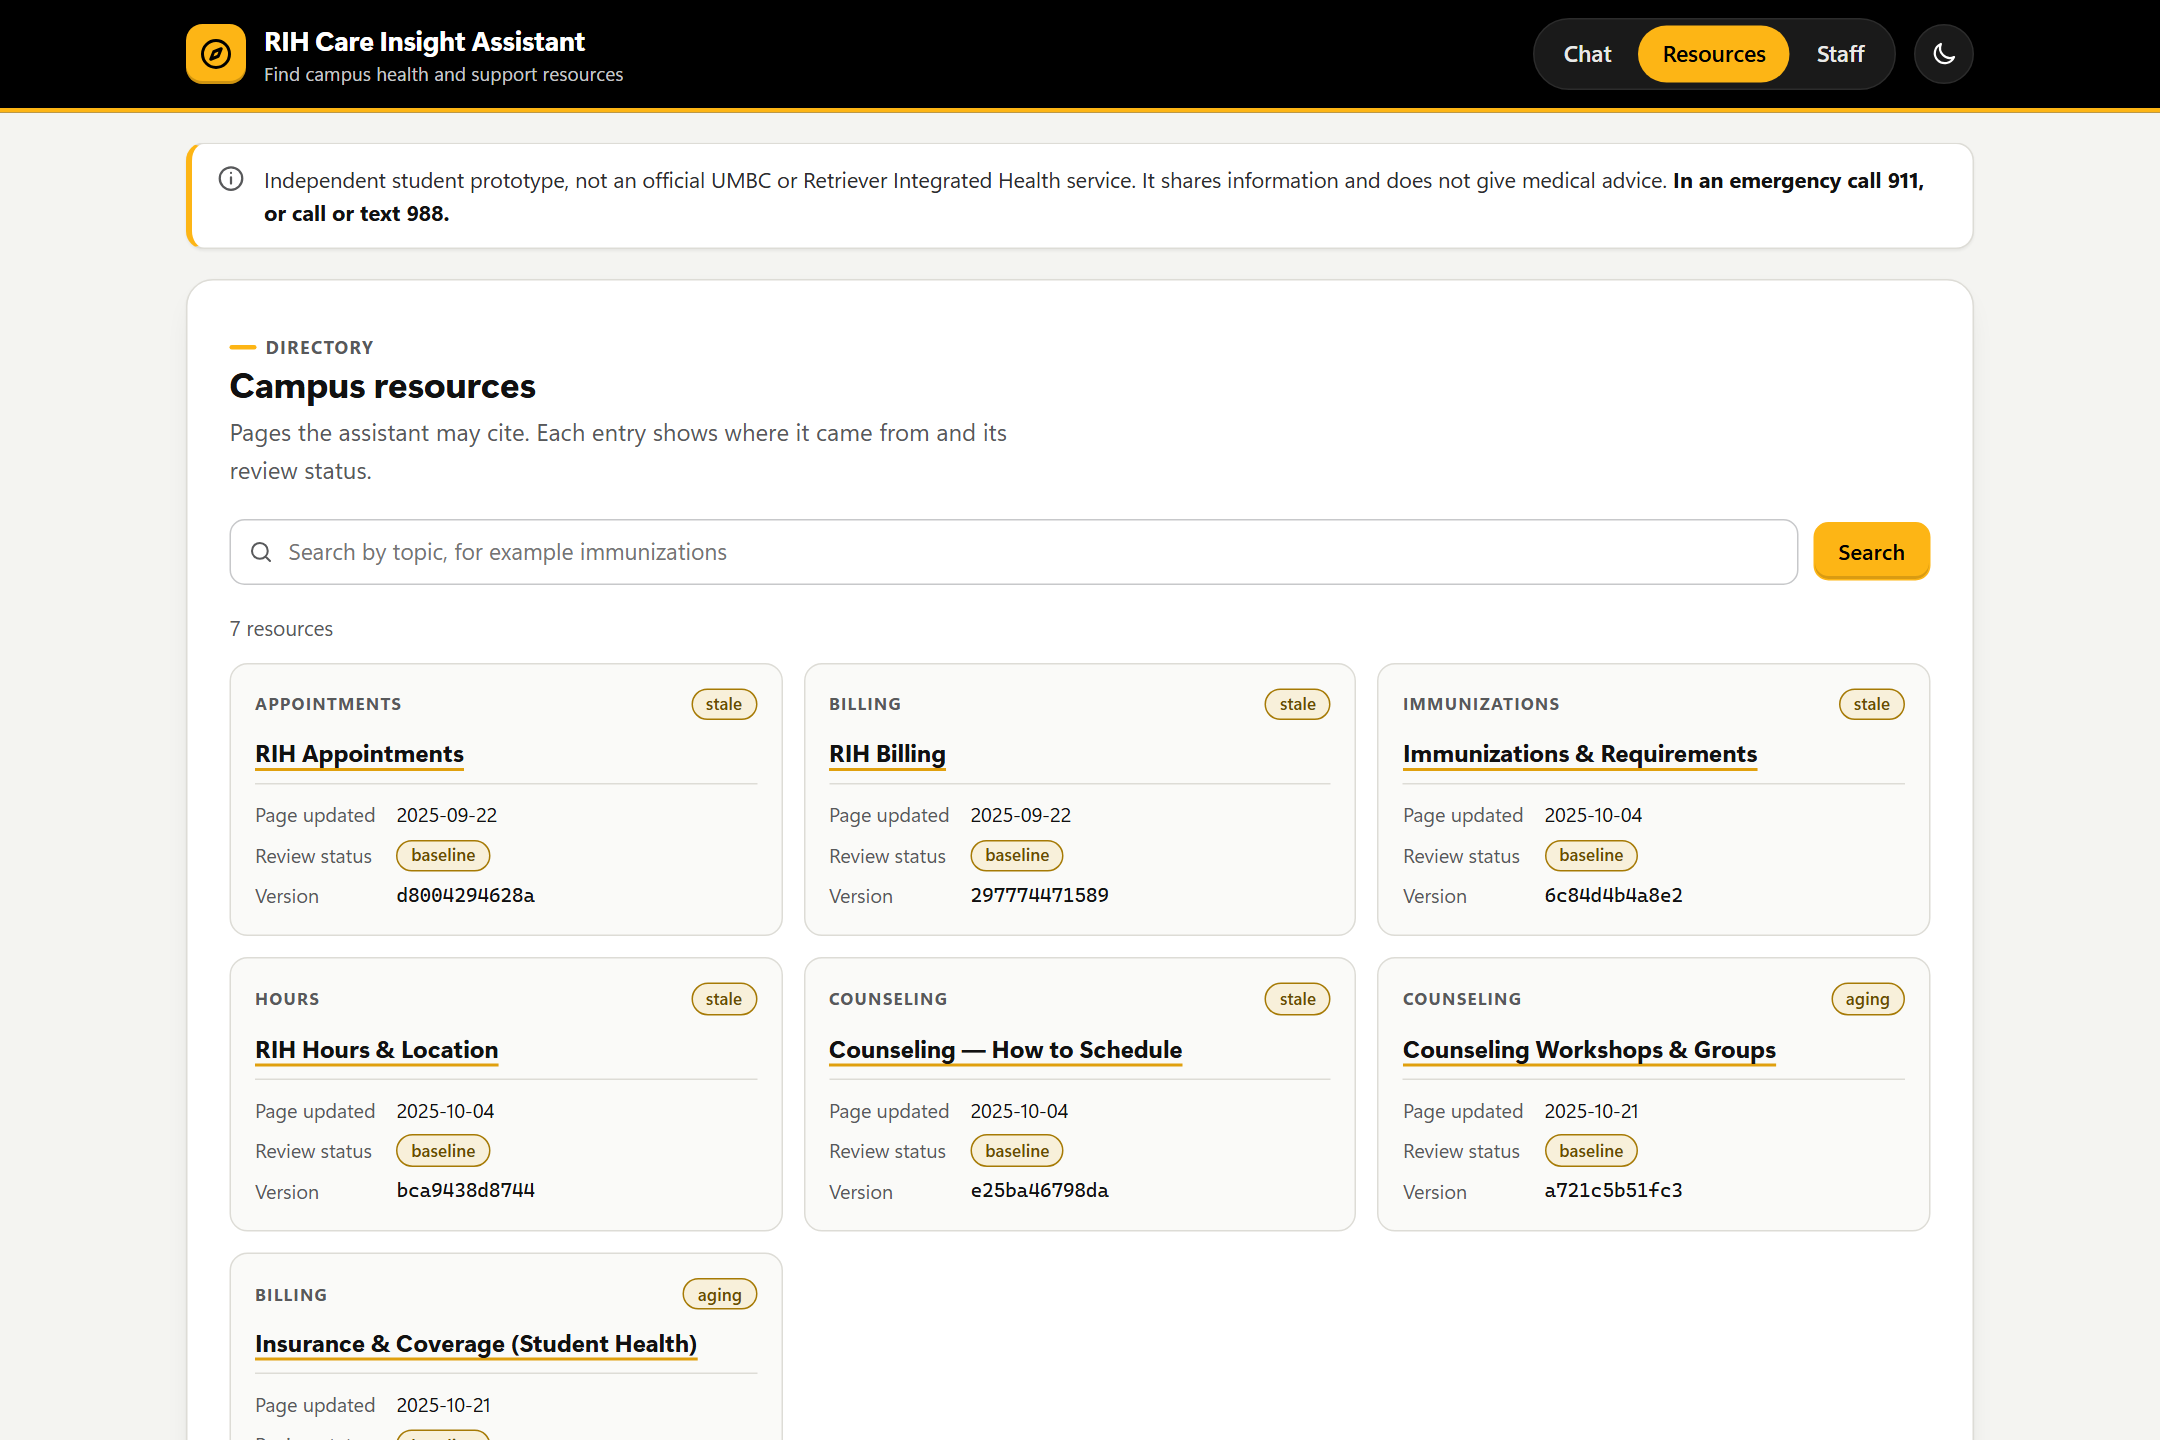Click the magnifier icon in search field

[x=261, y=552]
